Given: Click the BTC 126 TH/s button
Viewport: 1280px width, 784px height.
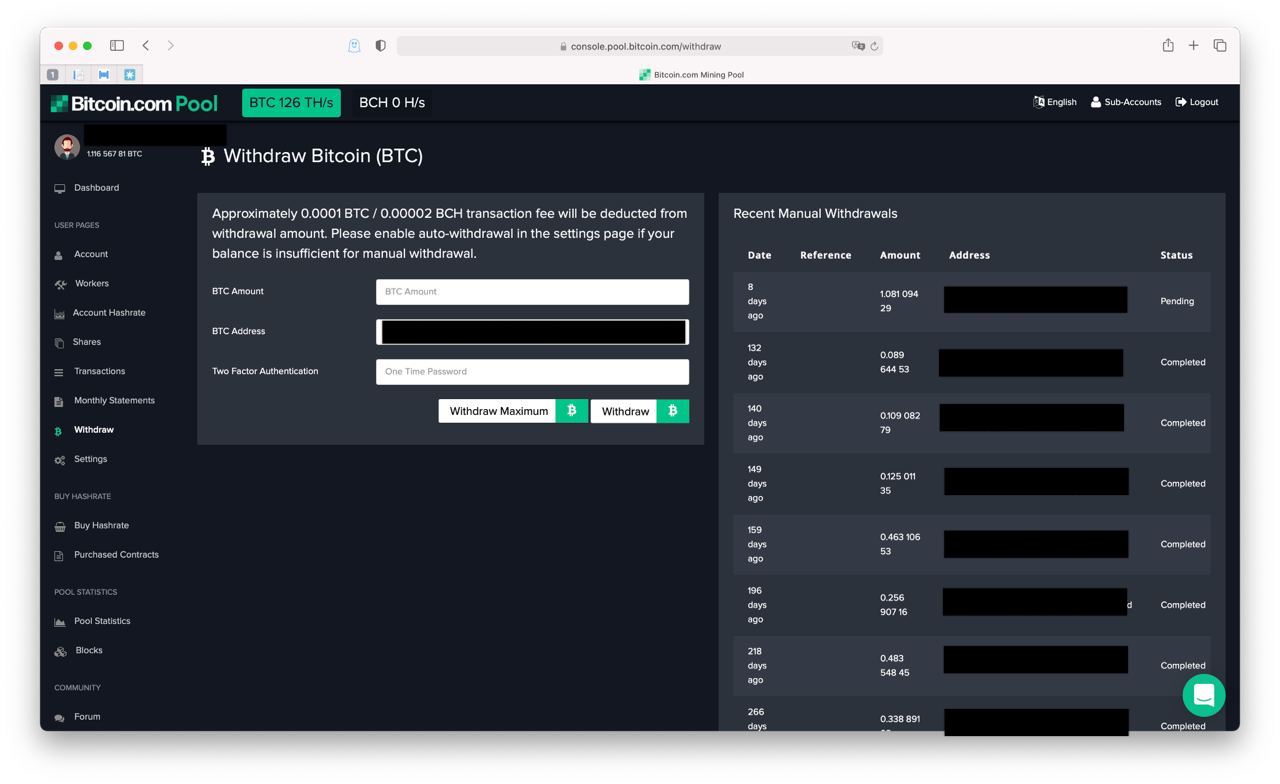Looking at the screenshot, I should 291,103.
